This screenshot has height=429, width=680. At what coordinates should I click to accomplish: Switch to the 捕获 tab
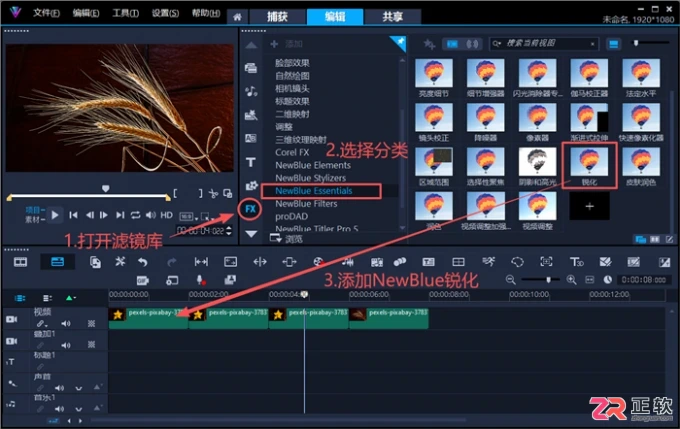(277, 17)
